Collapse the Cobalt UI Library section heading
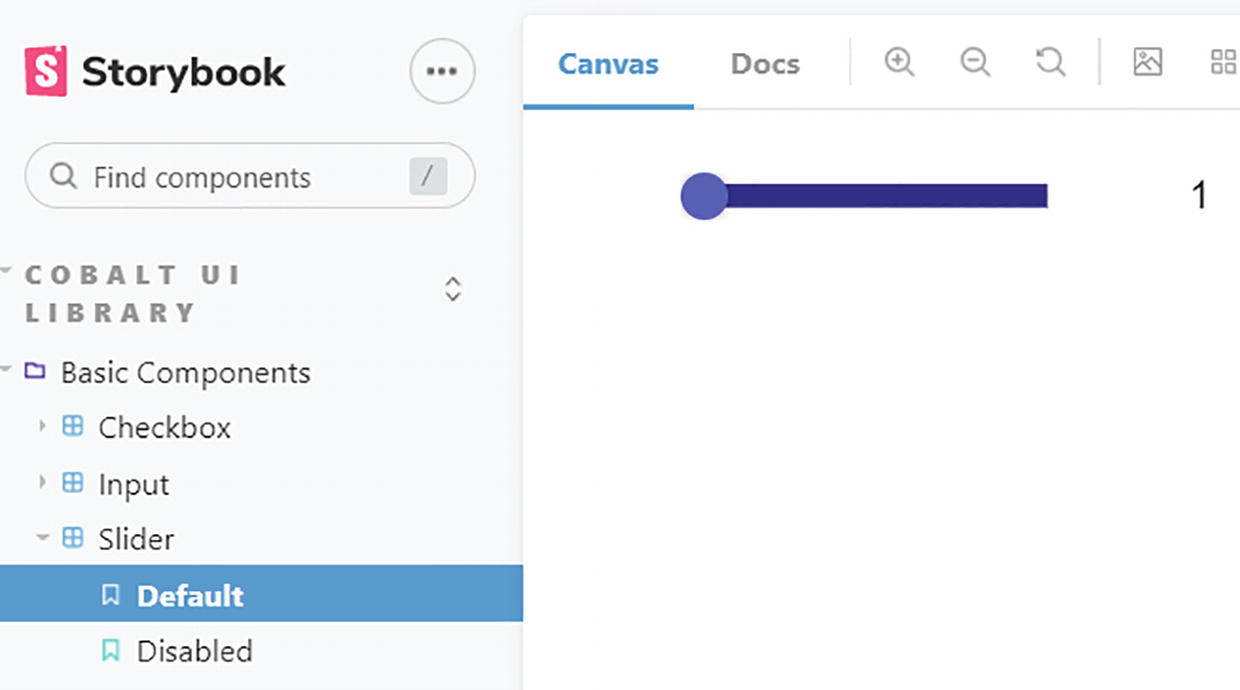This screenshot has height=690, width=1240. pos(130,293)
